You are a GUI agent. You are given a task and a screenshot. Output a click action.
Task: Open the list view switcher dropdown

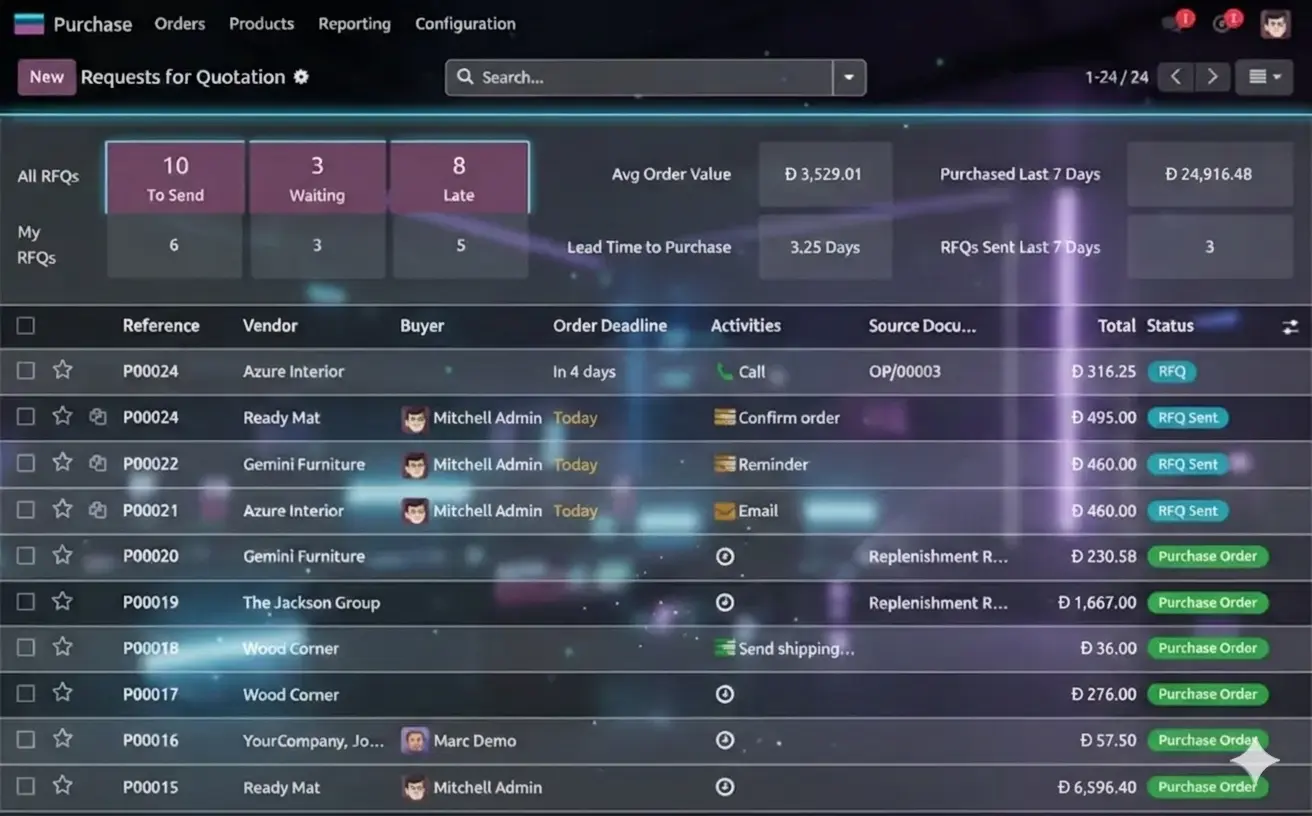1264,77
